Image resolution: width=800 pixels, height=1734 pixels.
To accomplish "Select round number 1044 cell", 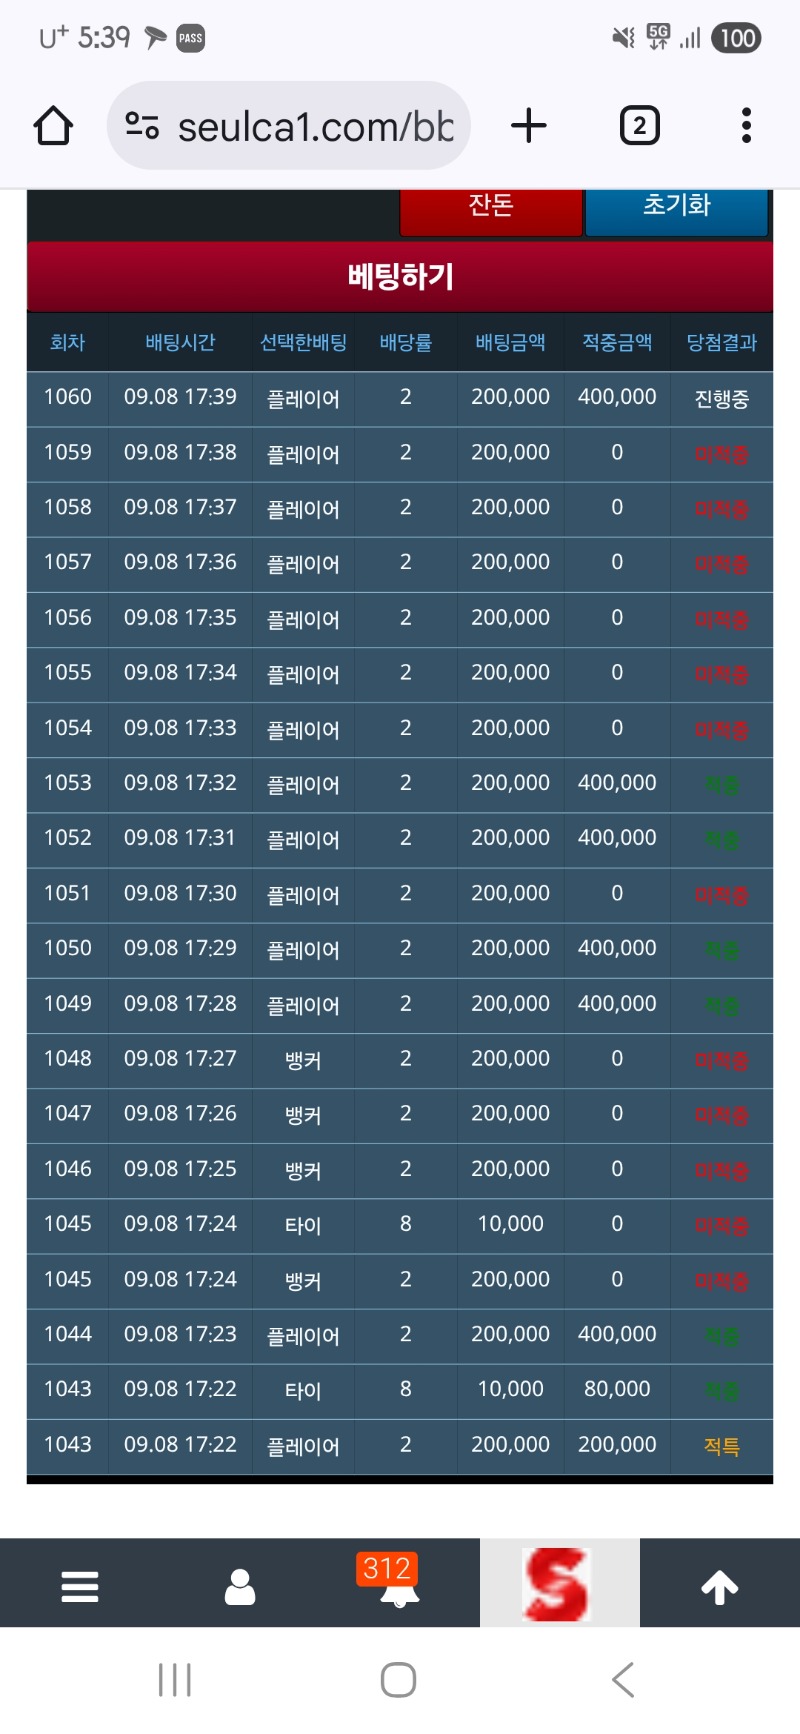I will (67, 1334).
